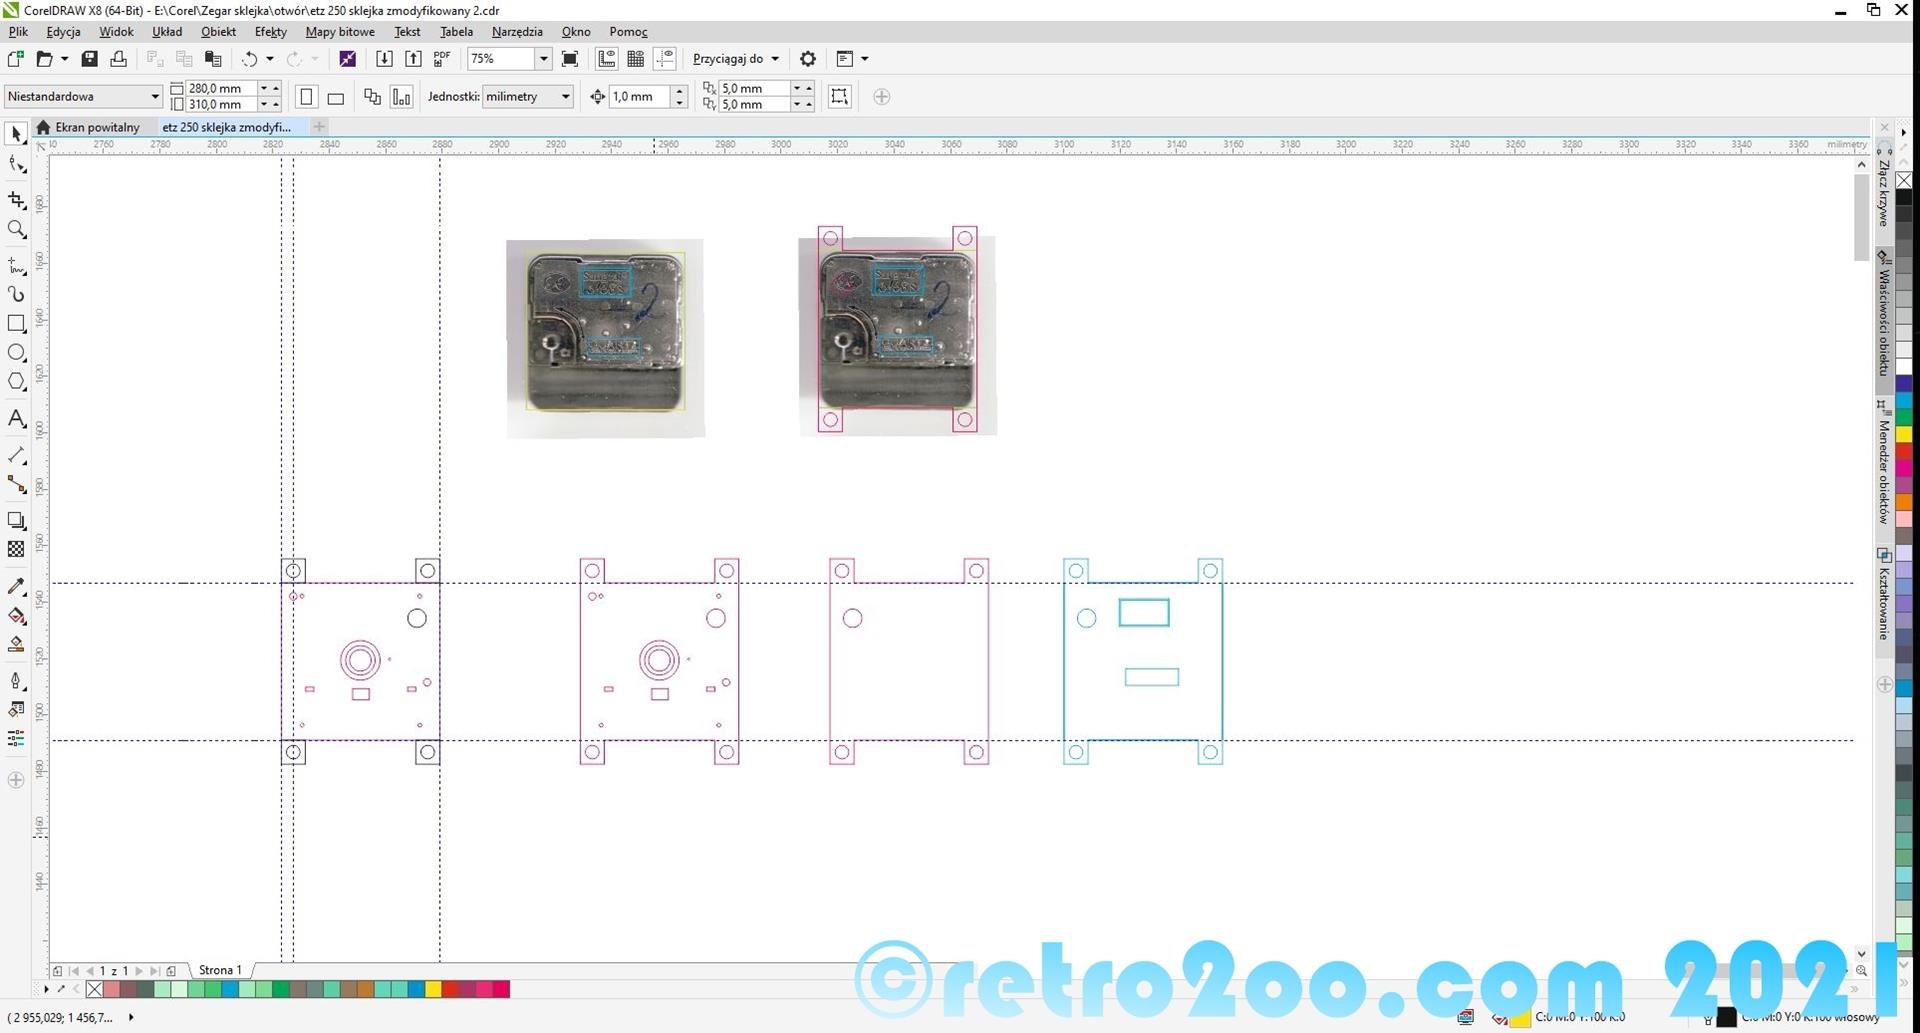Select the Zoom magnifier tool
1920x1033 pixels.
click(16, 230)
